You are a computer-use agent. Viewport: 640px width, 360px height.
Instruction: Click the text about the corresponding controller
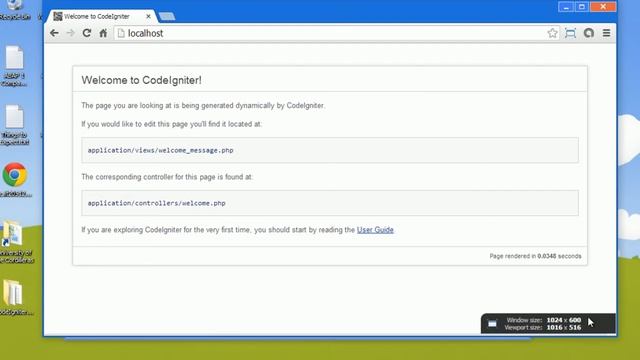[167, 177]
